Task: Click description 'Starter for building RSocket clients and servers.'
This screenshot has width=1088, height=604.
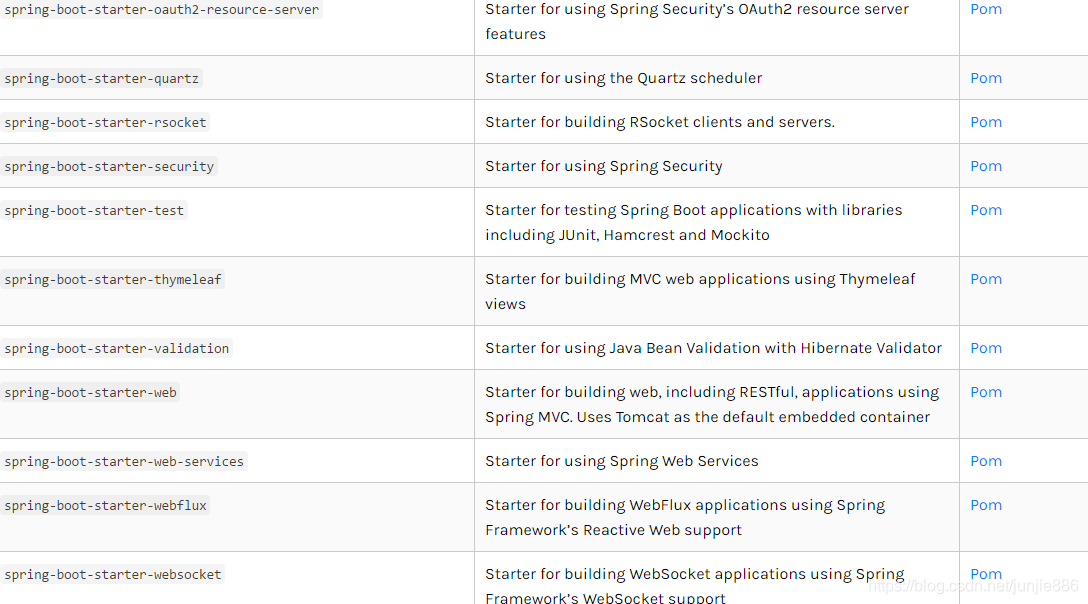Action: (x=660, y=121)
